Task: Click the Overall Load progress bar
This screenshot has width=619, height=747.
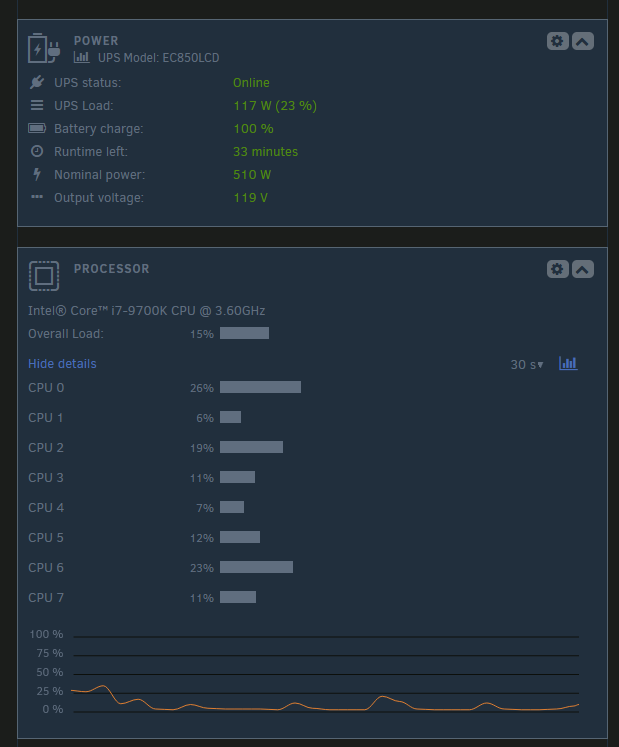Action: 244,333
